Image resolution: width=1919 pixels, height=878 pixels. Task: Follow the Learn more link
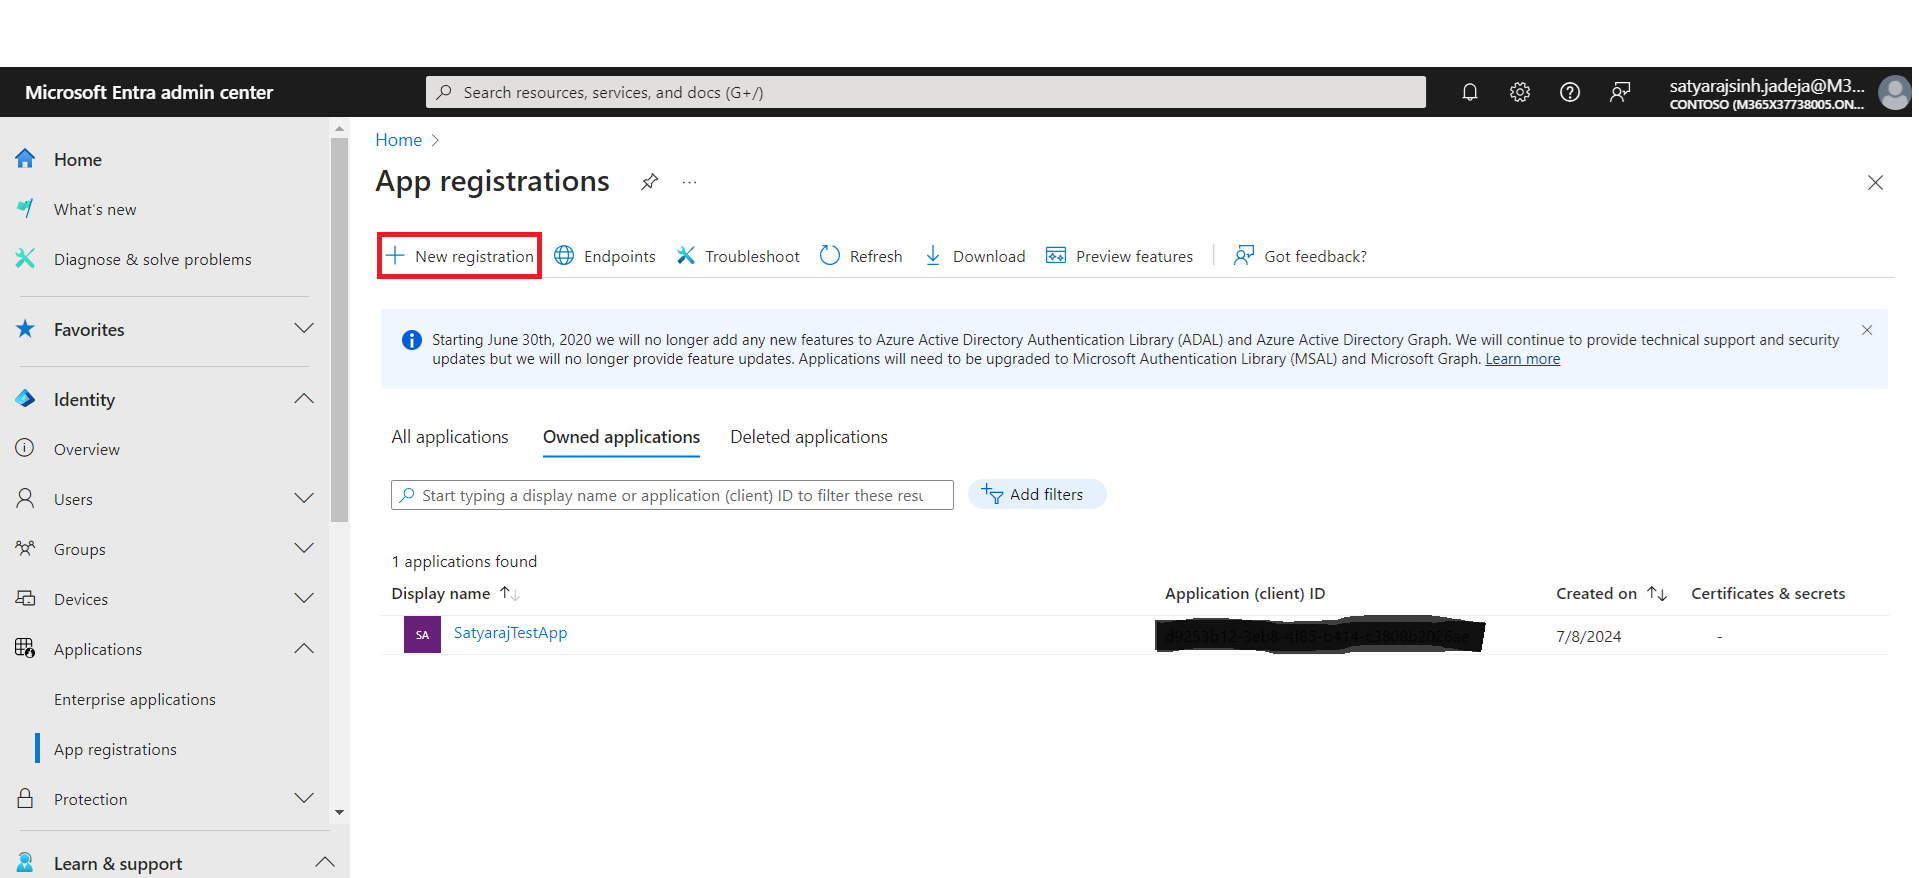pyautogui.click(x=1522, y=359)
